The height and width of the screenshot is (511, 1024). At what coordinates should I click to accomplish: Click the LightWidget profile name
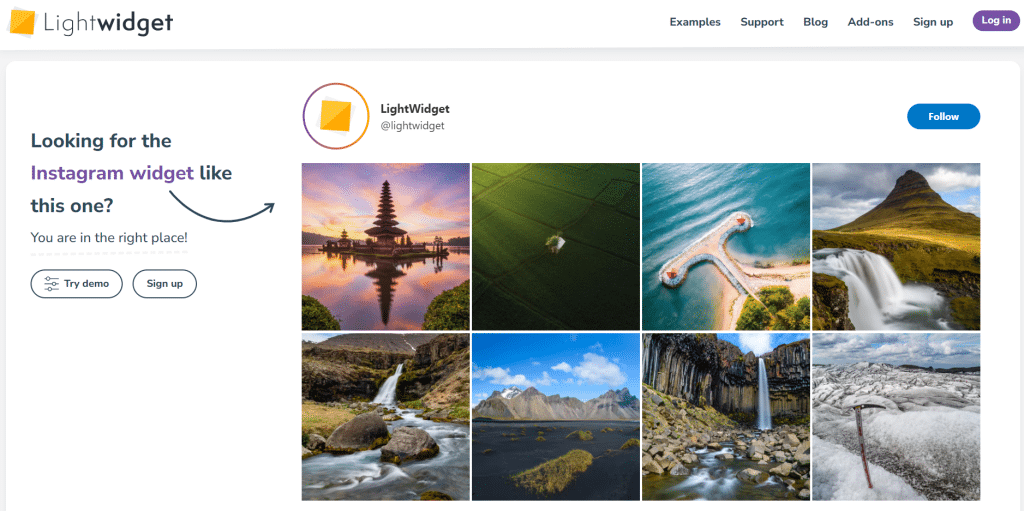[x=415, y=108]
